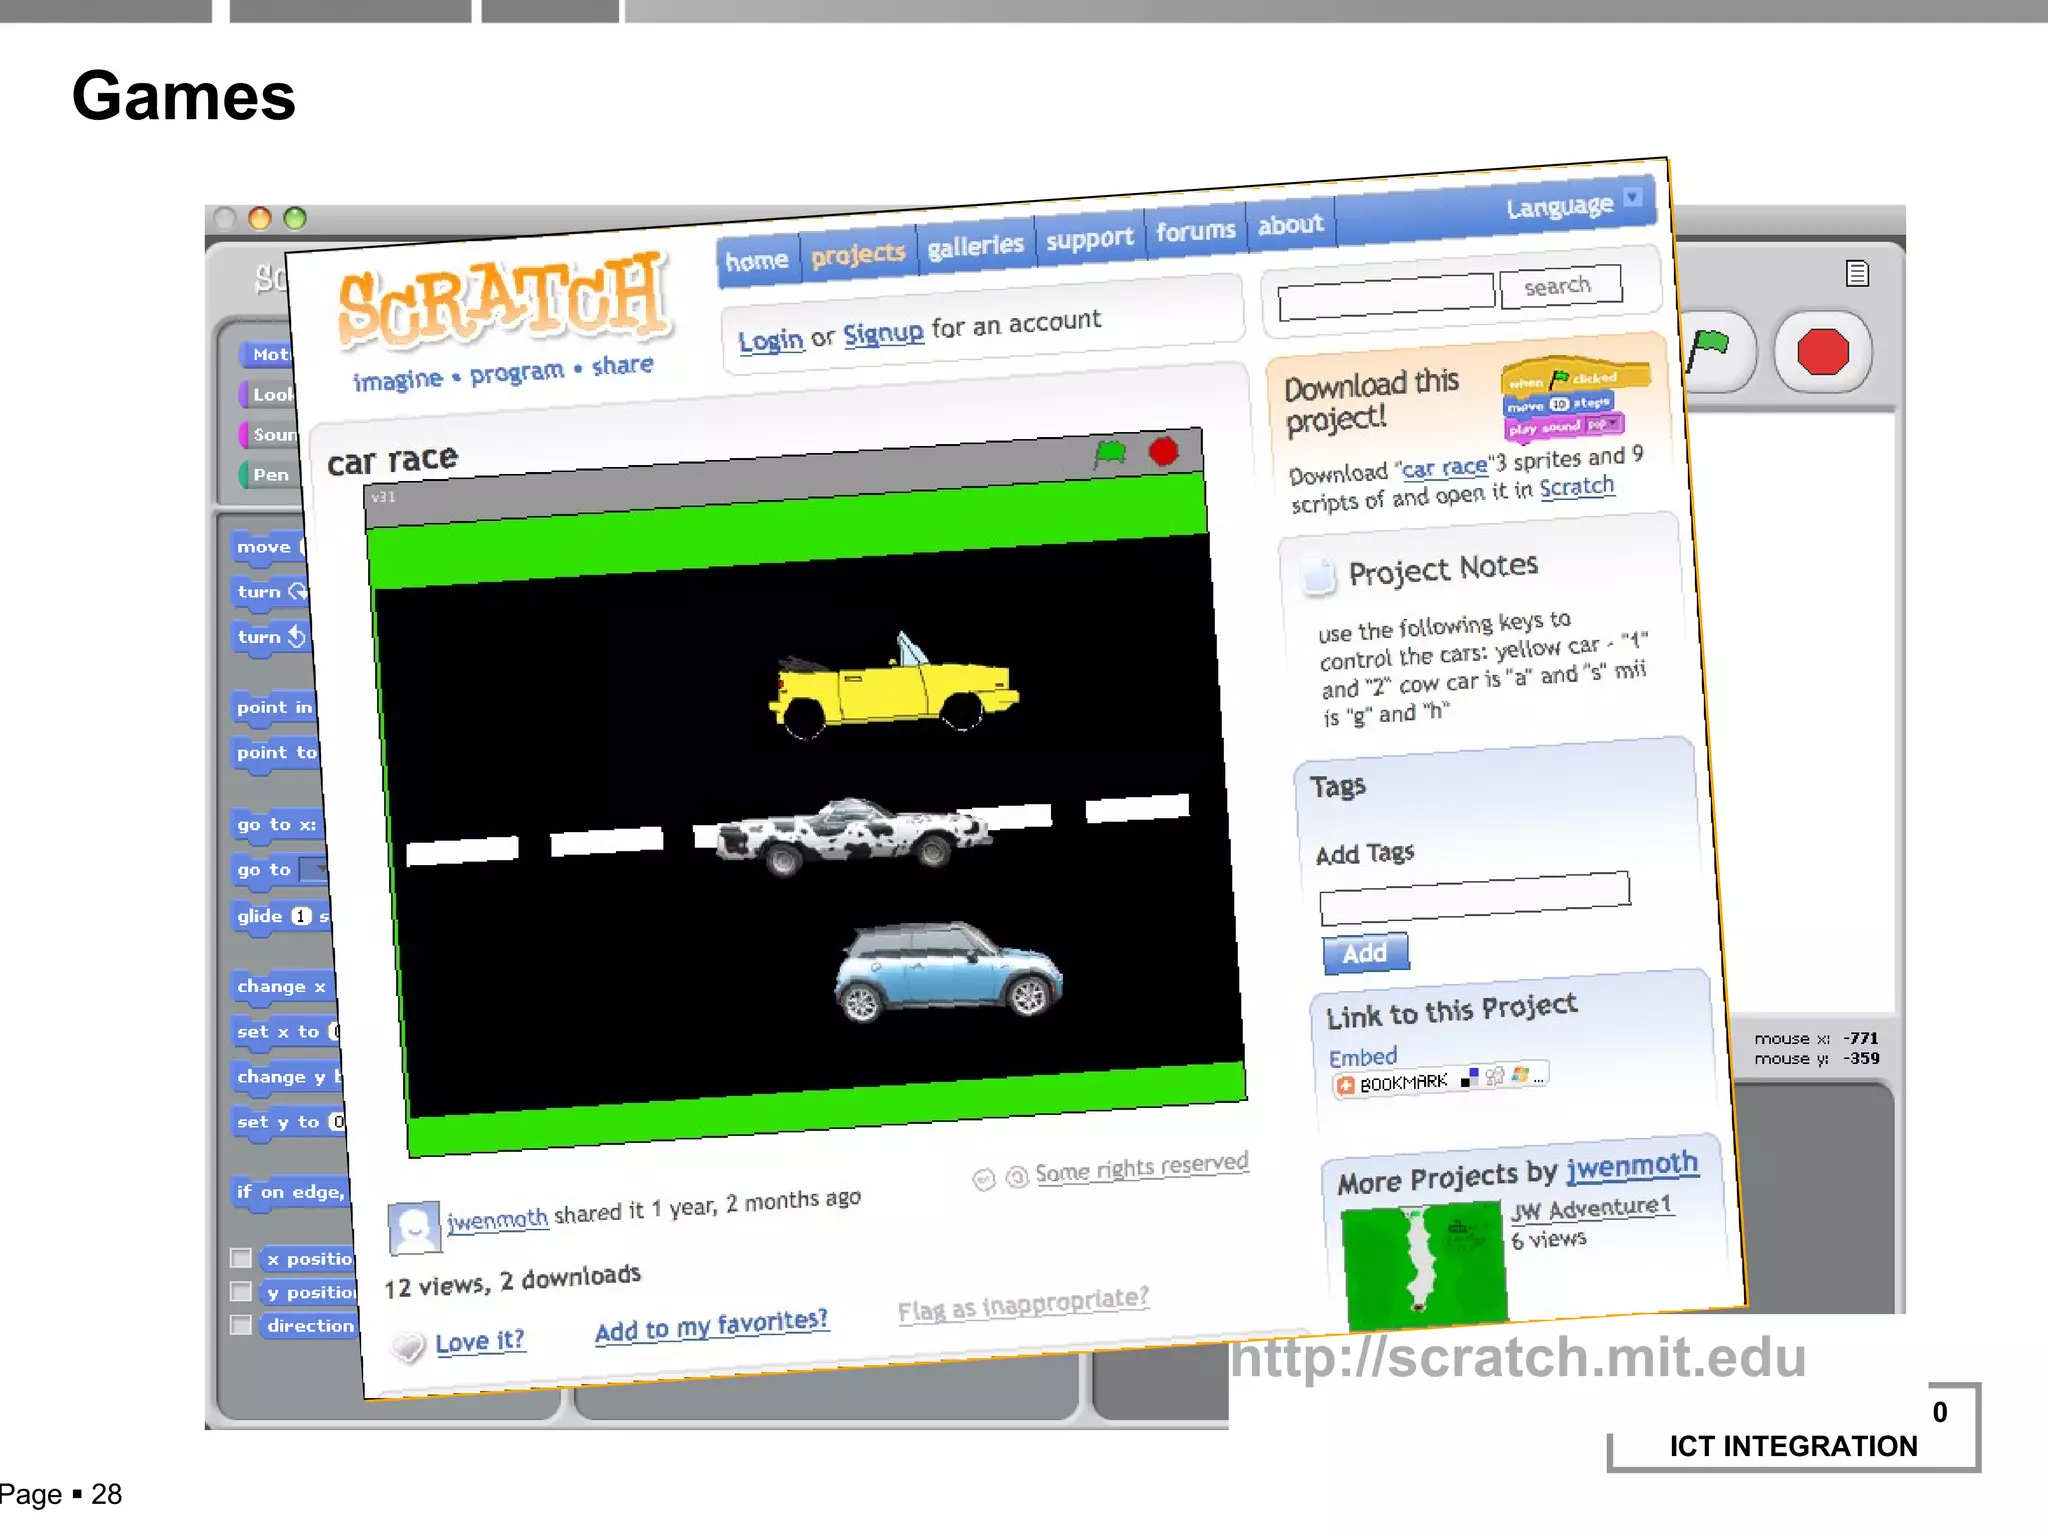The image size is (2048, 1536).
Task: Click the glide block
Action: tap(281, 916)
